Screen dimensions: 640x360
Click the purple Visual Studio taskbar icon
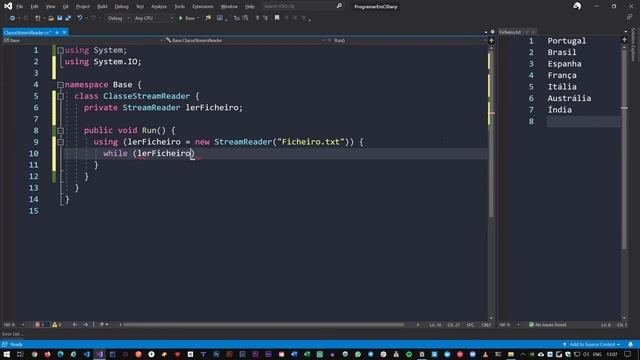(100, 354)
